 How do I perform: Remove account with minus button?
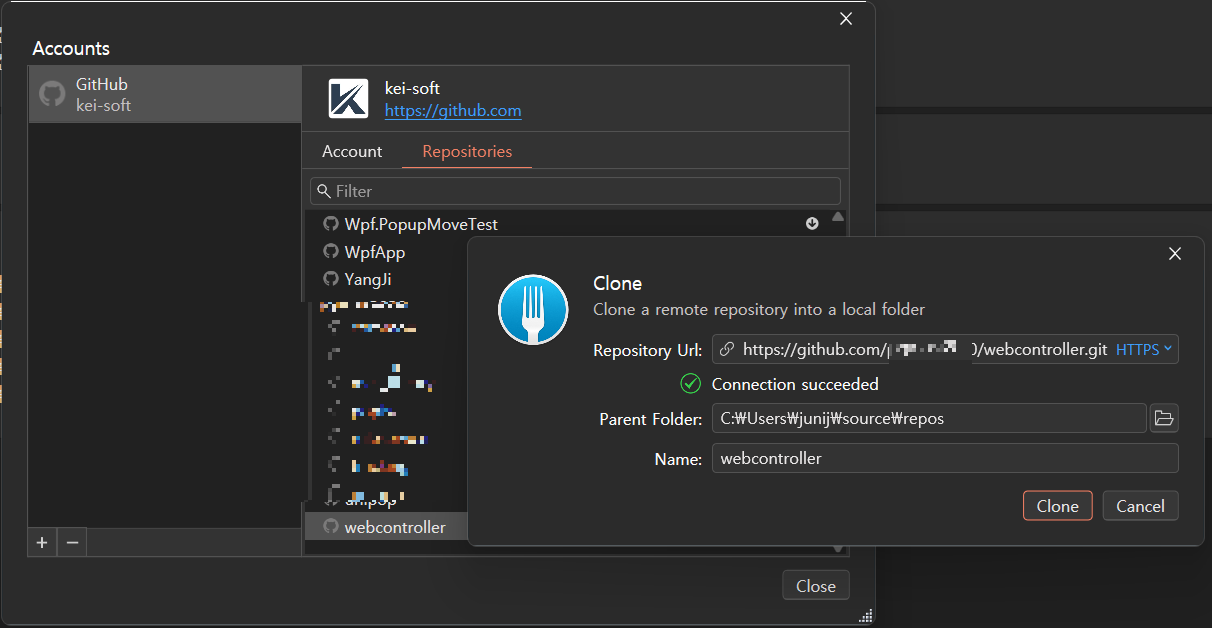click(72, 543)
